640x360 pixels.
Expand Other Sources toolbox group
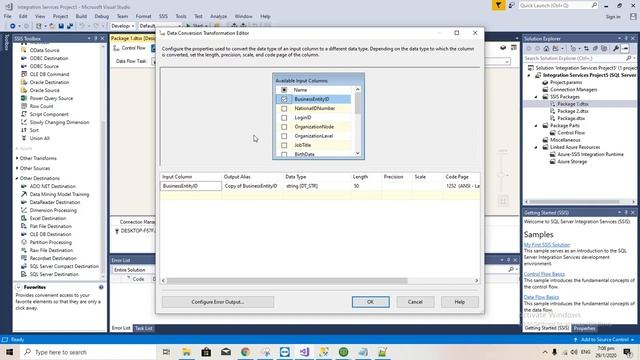17,168
